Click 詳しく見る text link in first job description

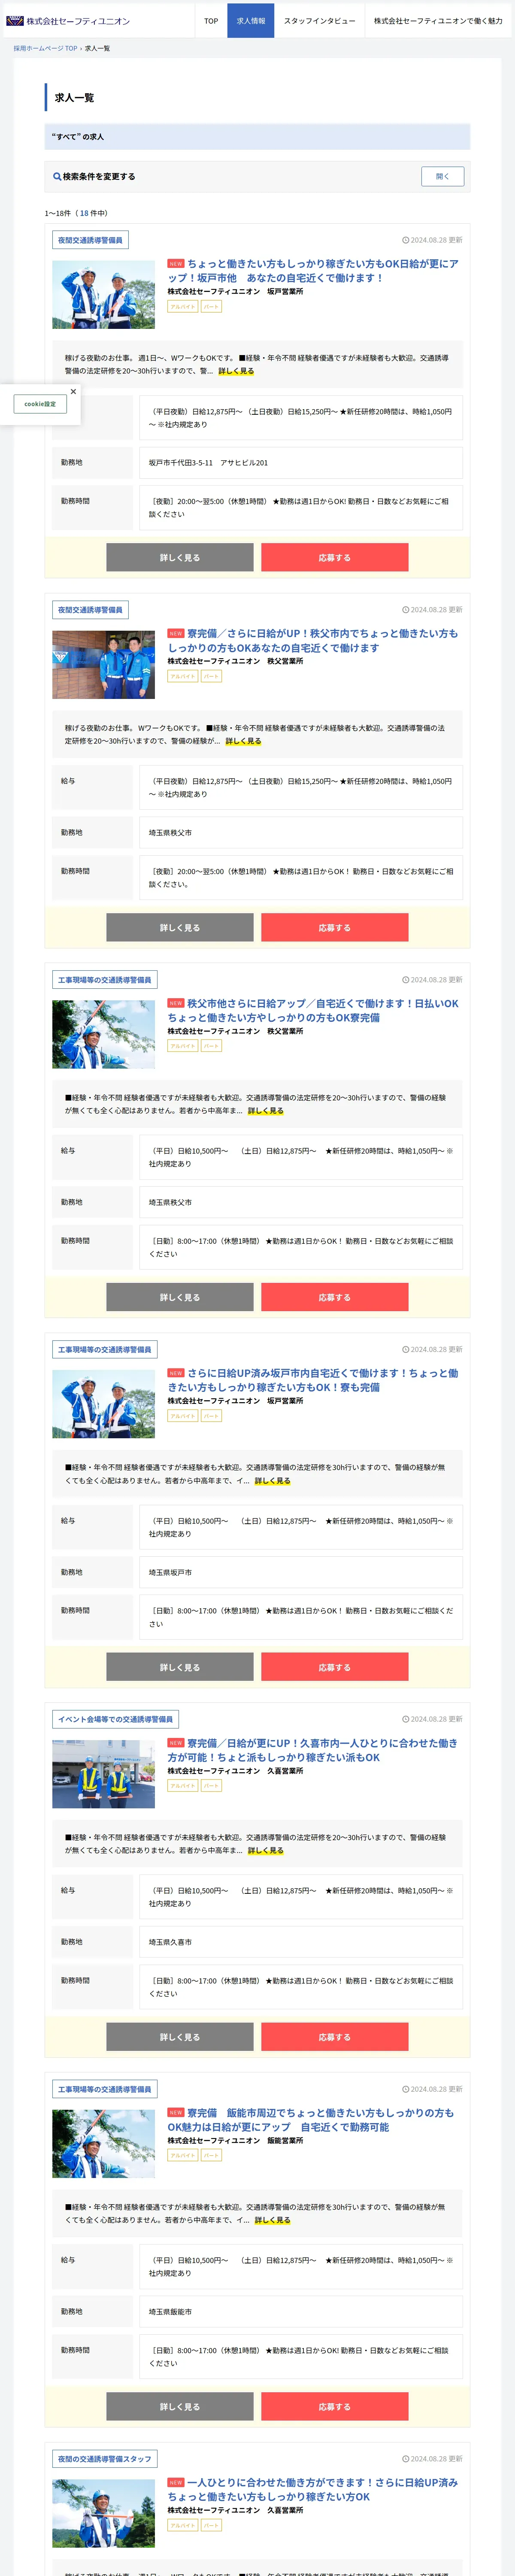point(236,371)
